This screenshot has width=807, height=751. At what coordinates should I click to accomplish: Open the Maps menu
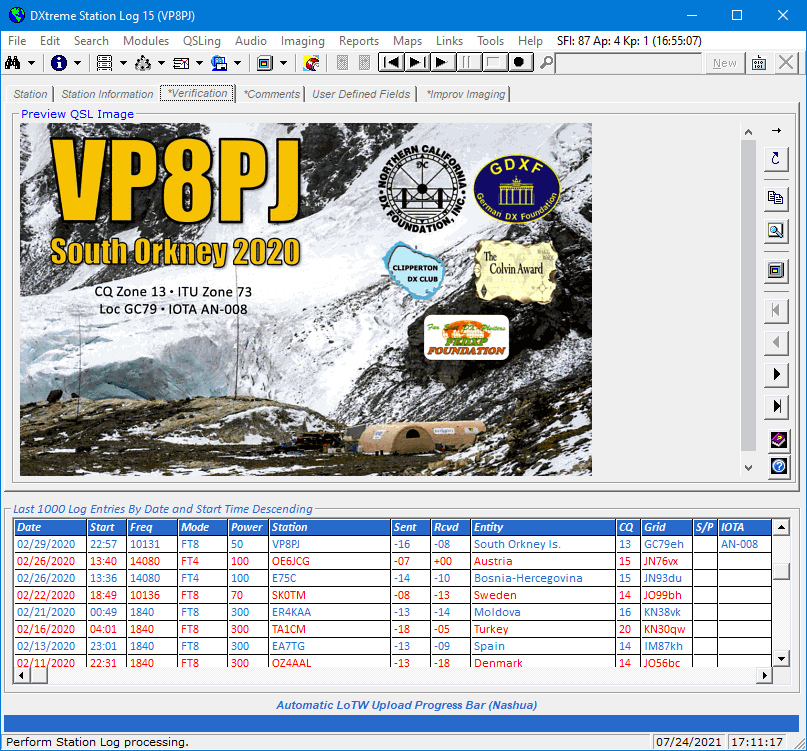click(x=407, y=41)
